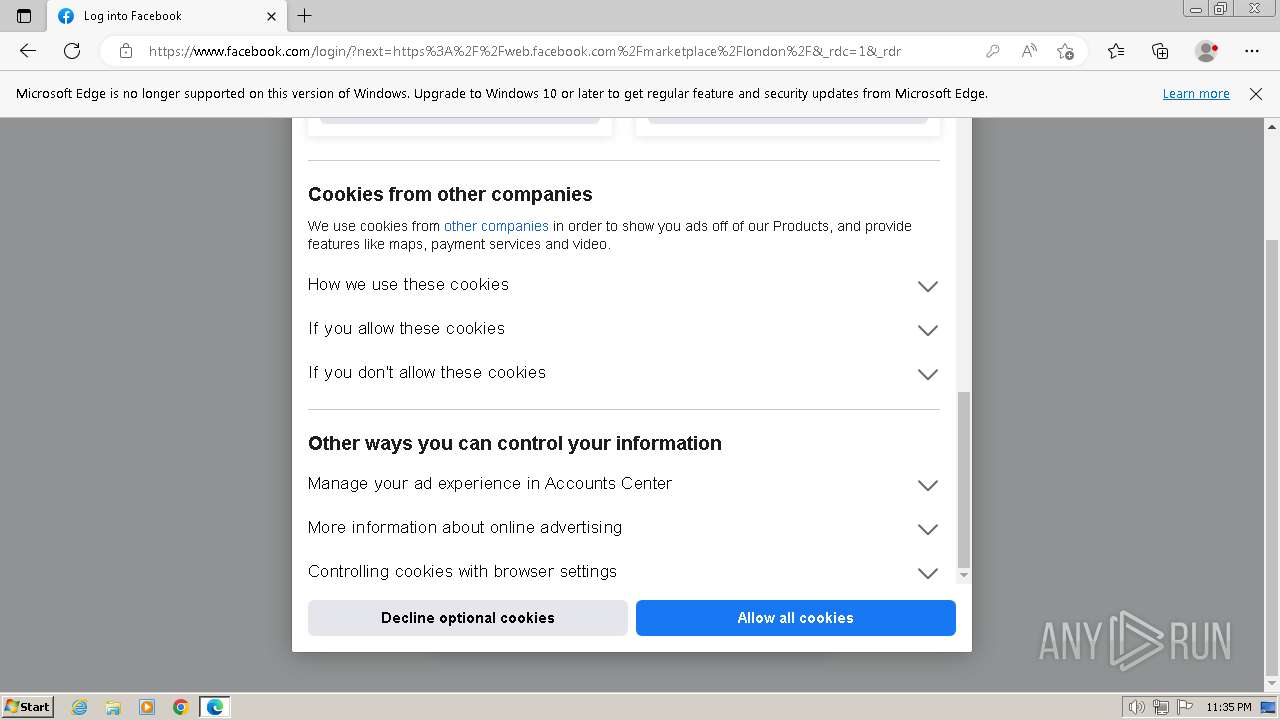Refresh the Facebook login page
Screen dimensions: 1280x720
[72, 51]
